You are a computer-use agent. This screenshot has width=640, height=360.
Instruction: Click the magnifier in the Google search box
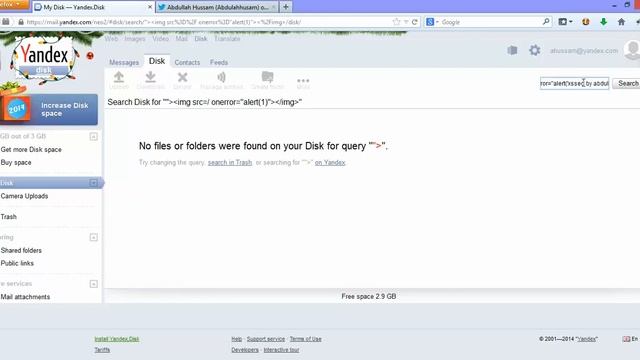[x=546, y=22]
